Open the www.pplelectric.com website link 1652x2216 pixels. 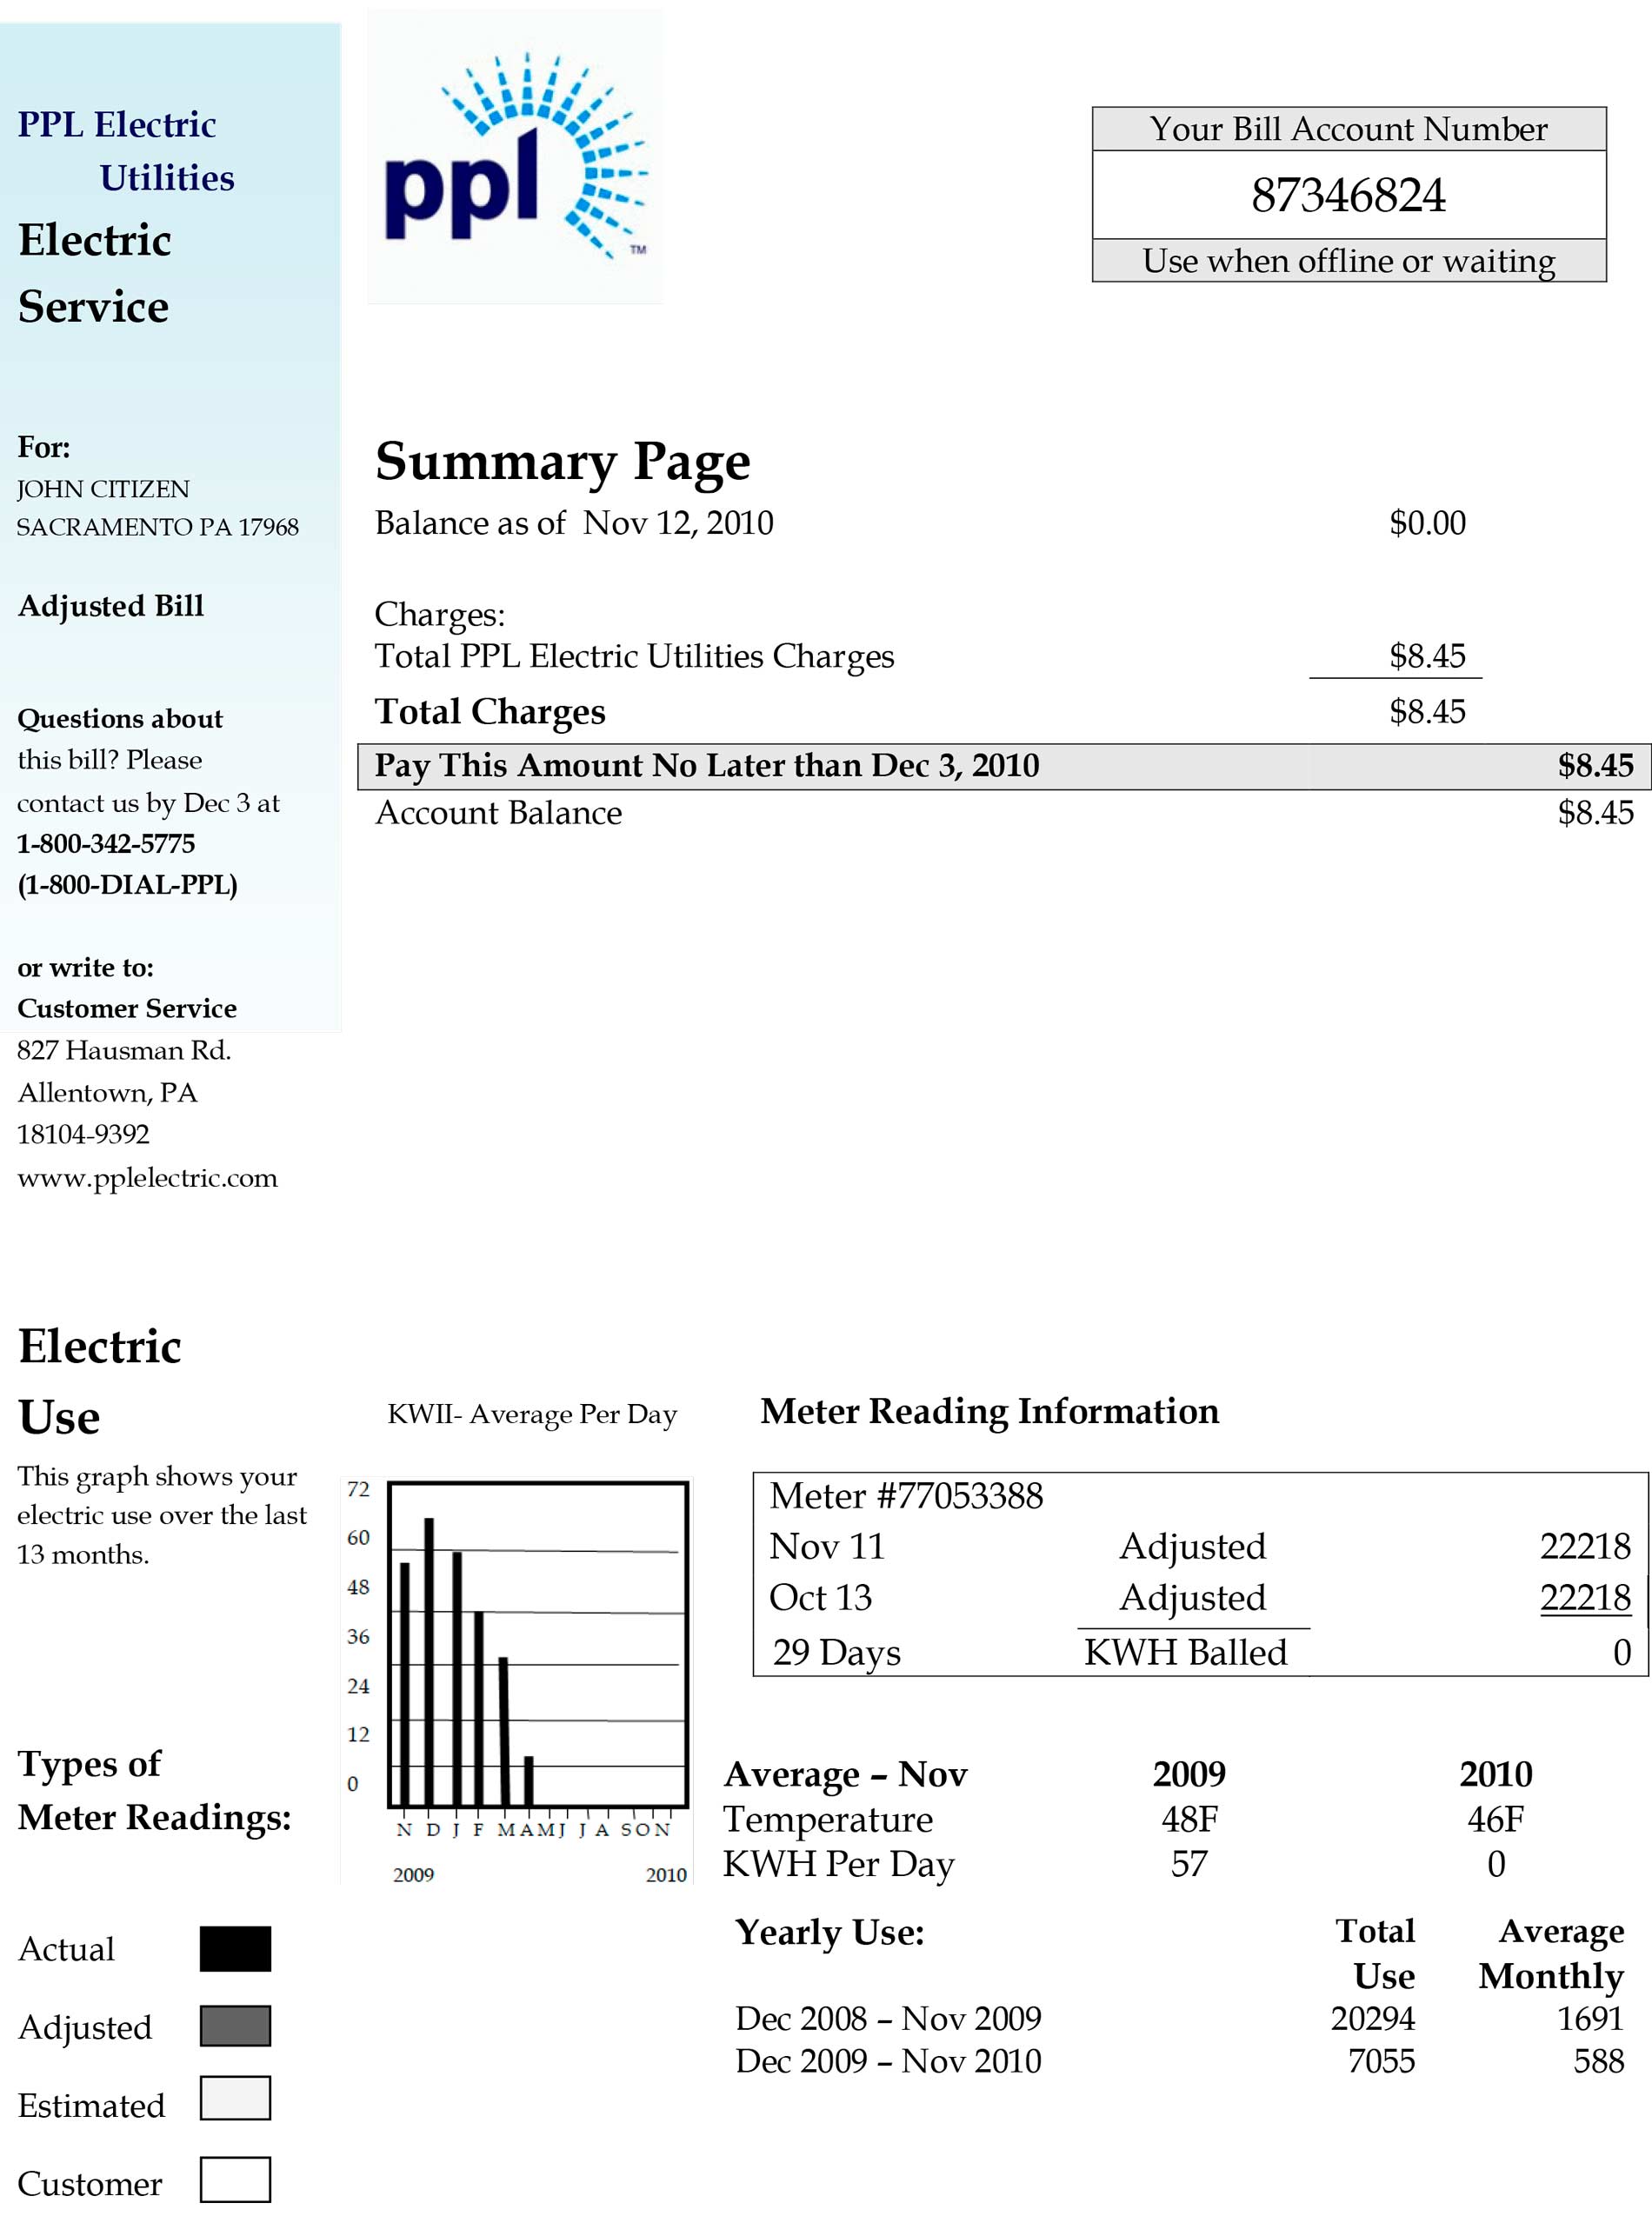click(147, 1177)
